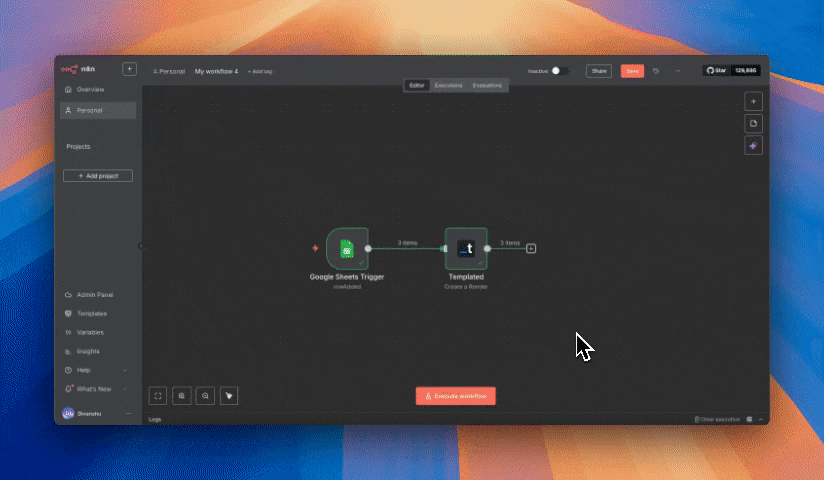This screenshot has width=824, height=480.
Task: Select the Templated node
Action: coord(466,249)
